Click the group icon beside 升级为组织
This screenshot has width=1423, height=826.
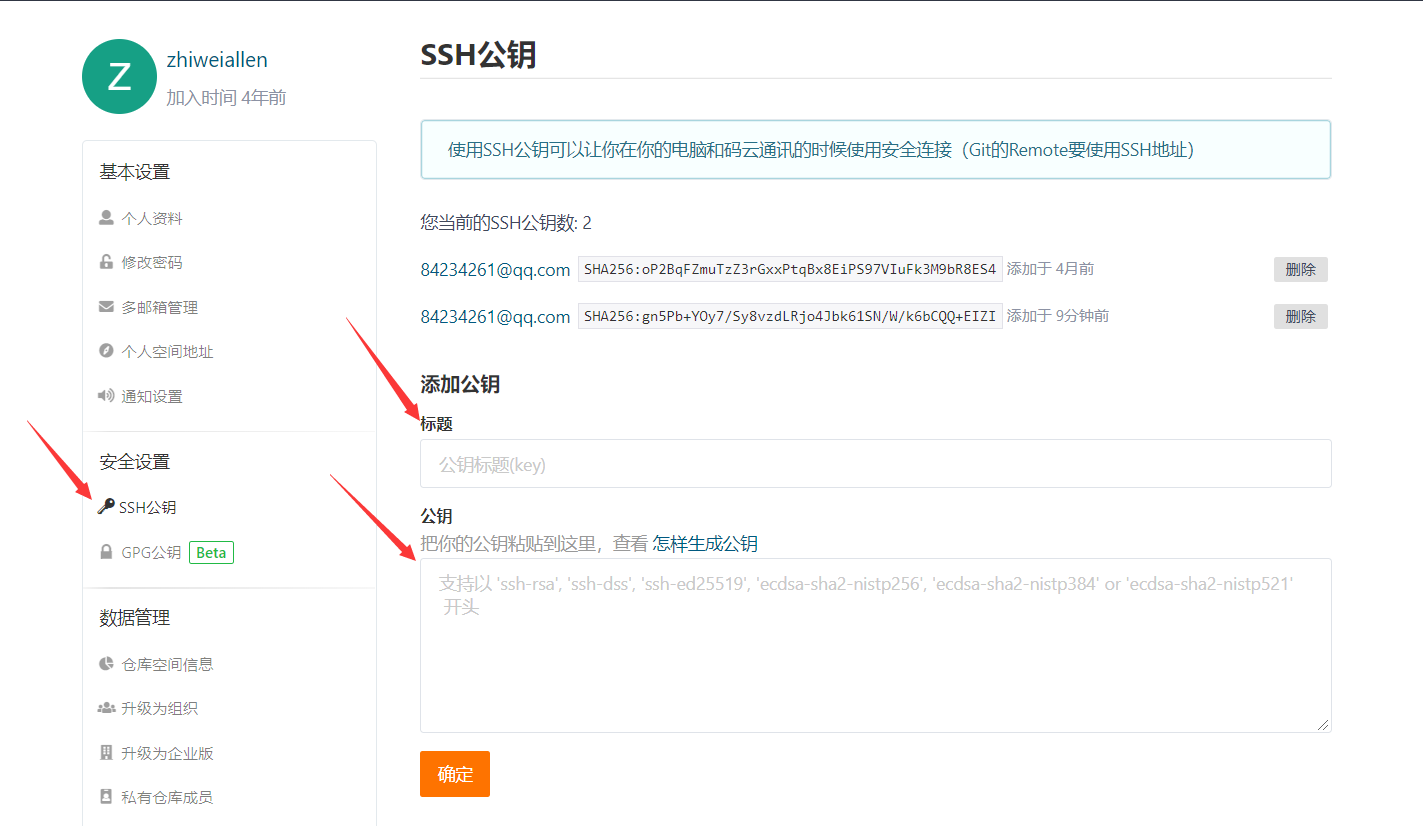coord(105,707)
